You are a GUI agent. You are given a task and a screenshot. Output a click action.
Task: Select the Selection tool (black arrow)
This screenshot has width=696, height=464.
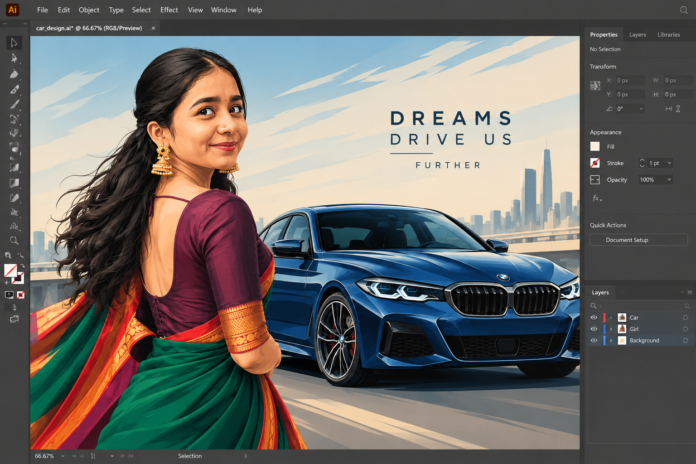click(x=14, y=43)
